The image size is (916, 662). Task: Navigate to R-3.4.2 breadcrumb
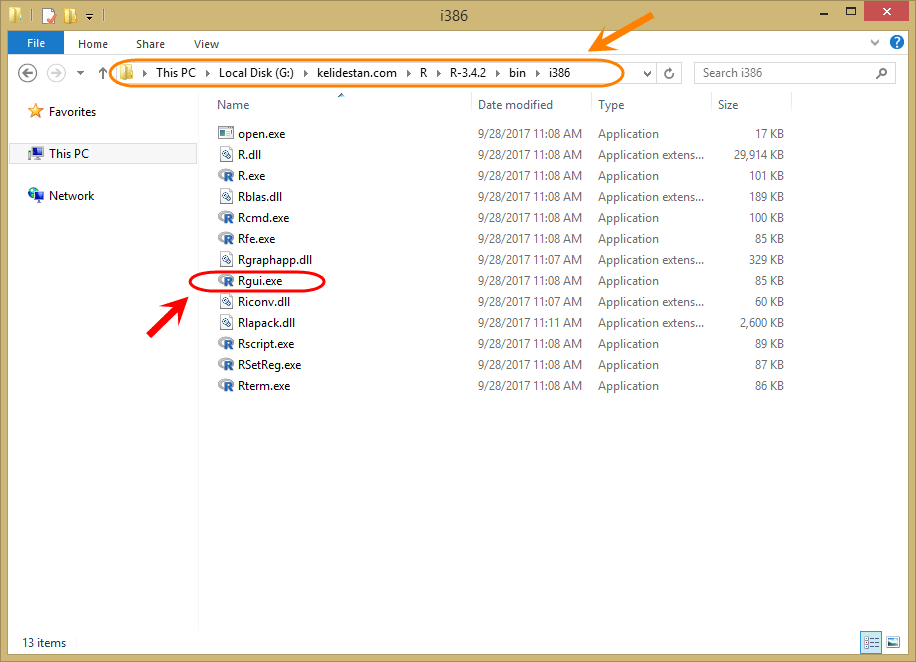click(468, 73)
